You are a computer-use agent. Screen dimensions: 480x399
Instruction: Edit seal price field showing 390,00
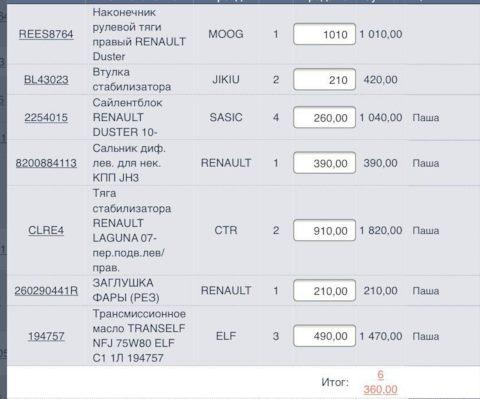click(324, 163)
